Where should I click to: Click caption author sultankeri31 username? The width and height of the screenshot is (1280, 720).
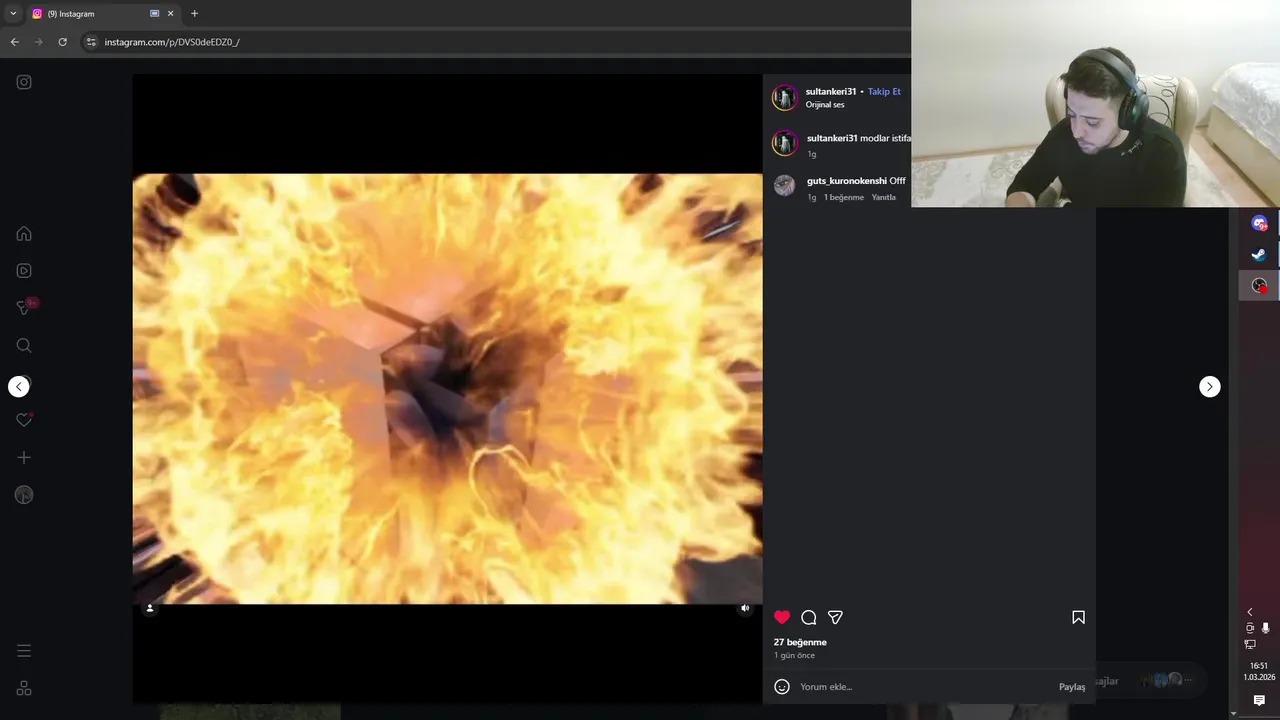tap(832, 138)
